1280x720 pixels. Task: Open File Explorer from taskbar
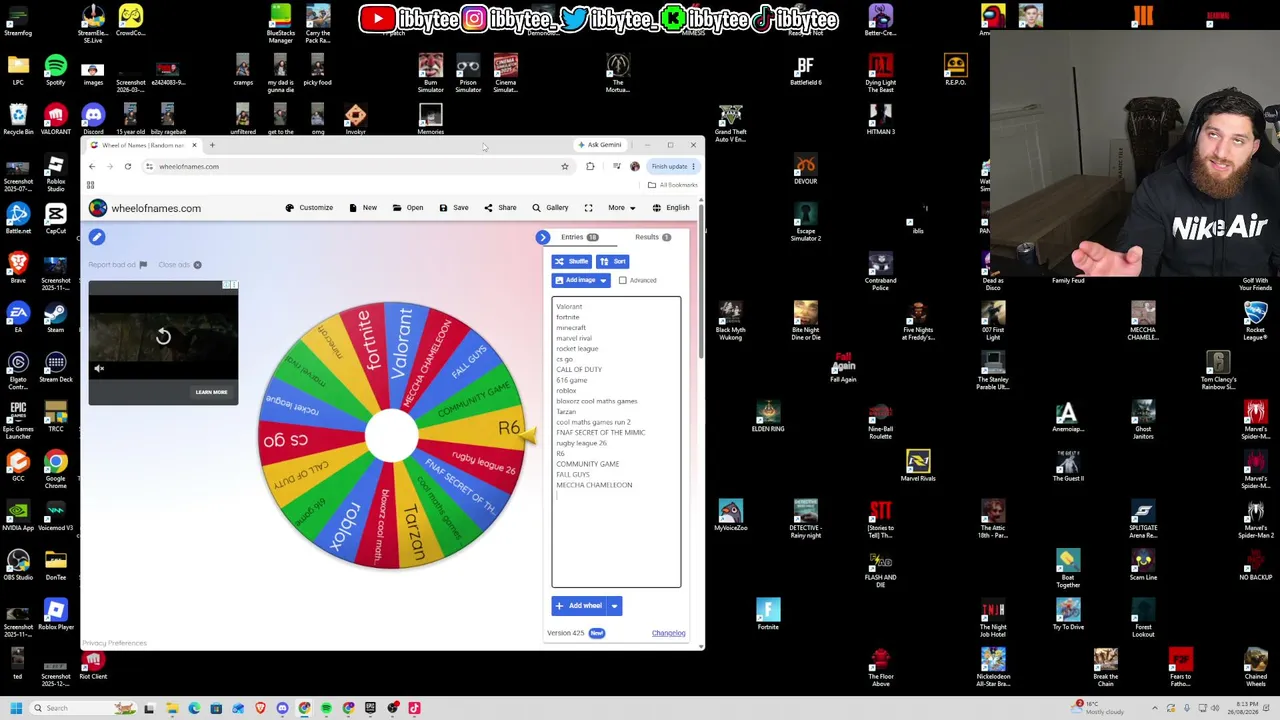(x=172, y=708)
